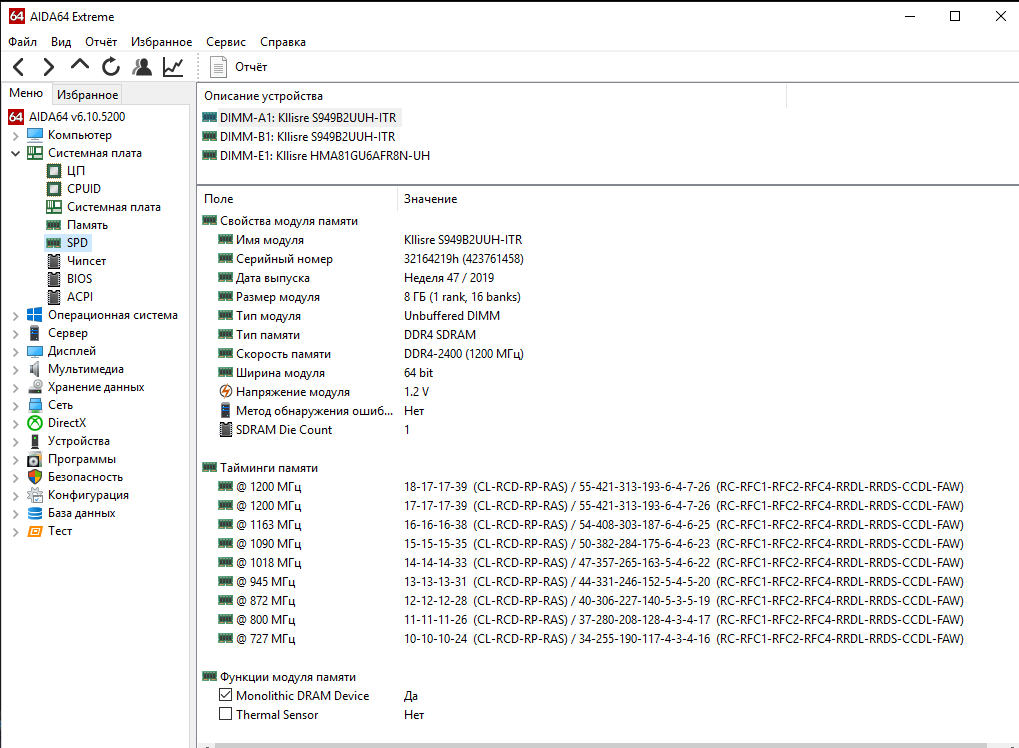Click the Хранение данных drive icon
Screen dimensions: 1019x748
(x=34, y=387)
